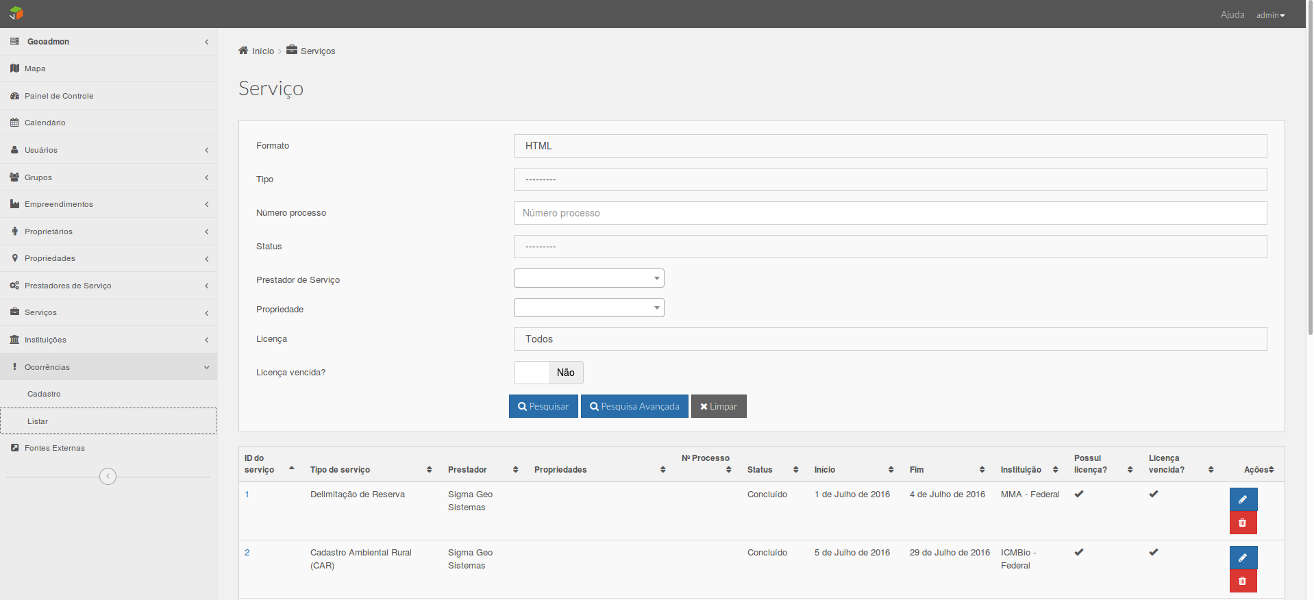The image size is (1314, 600).
Task: Click the Fontes Externas icon
Action: tap(14, 448)
